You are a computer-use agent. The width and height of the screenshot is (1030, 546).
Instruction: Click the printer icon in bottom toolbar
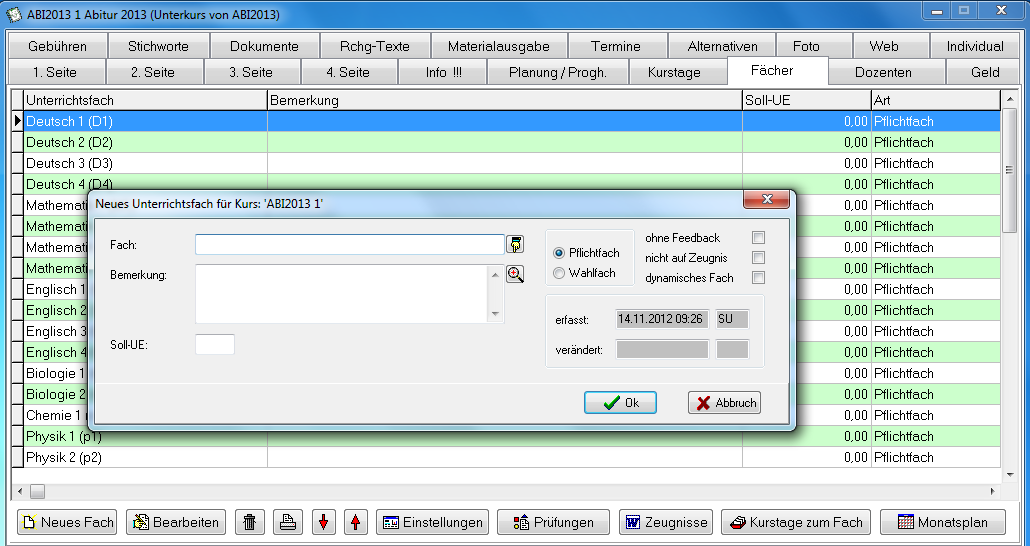288,522
